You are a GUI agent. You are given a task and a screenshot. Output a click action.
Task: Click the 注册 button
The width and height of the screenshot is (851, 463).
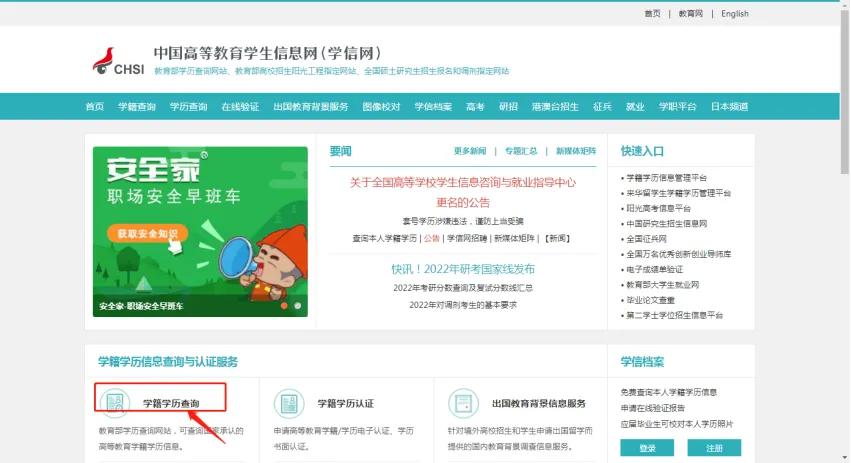(x=714, y=448)
